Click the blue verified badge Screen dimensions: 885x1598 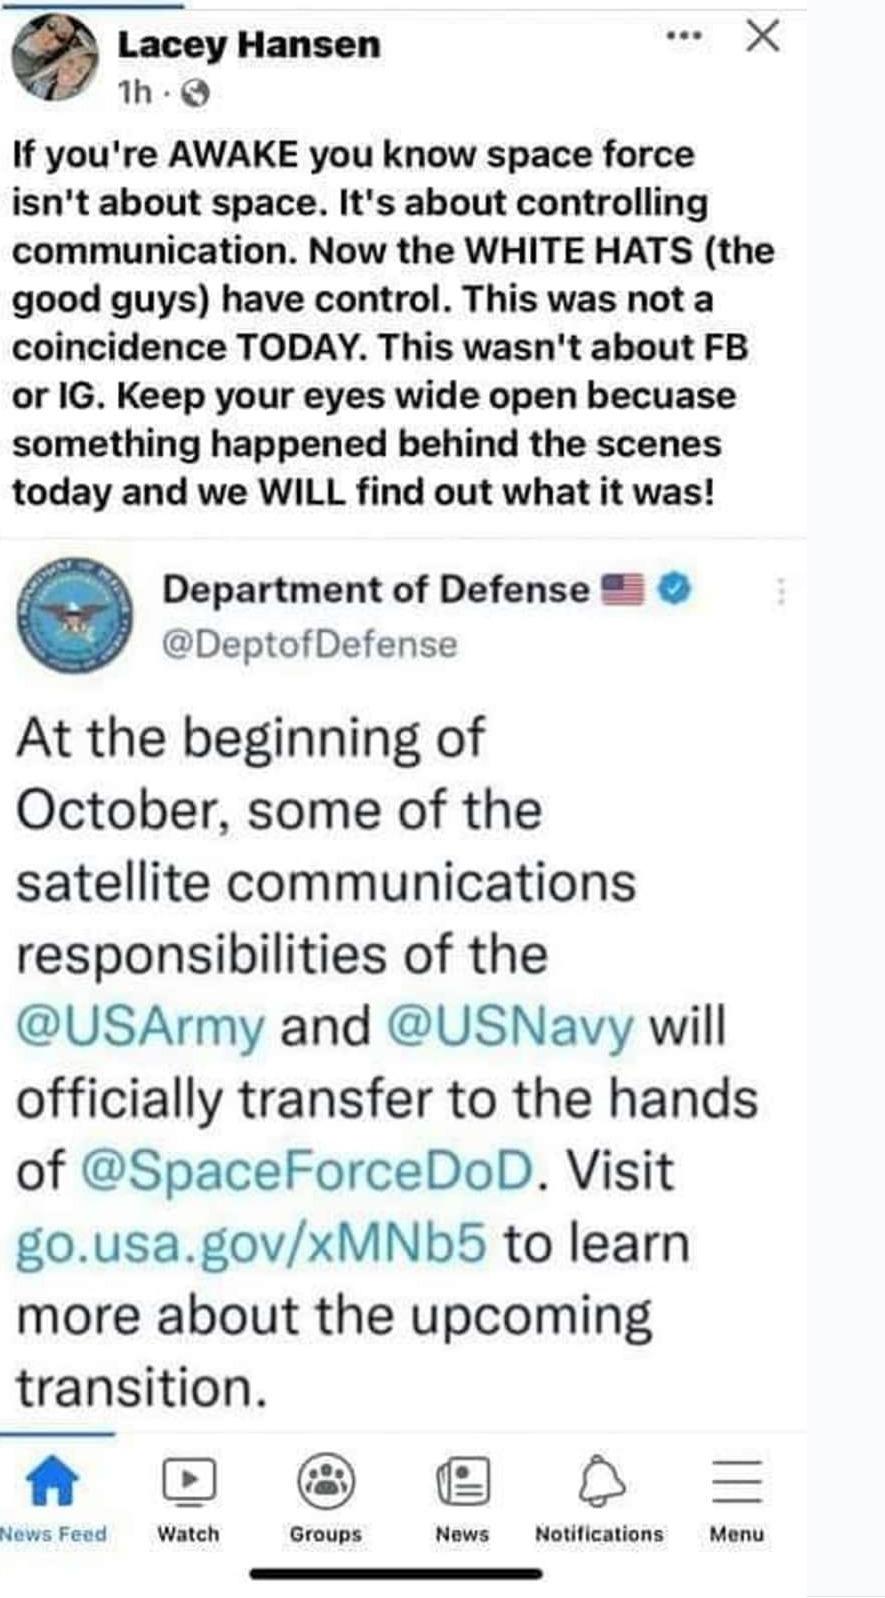(676, 589)
